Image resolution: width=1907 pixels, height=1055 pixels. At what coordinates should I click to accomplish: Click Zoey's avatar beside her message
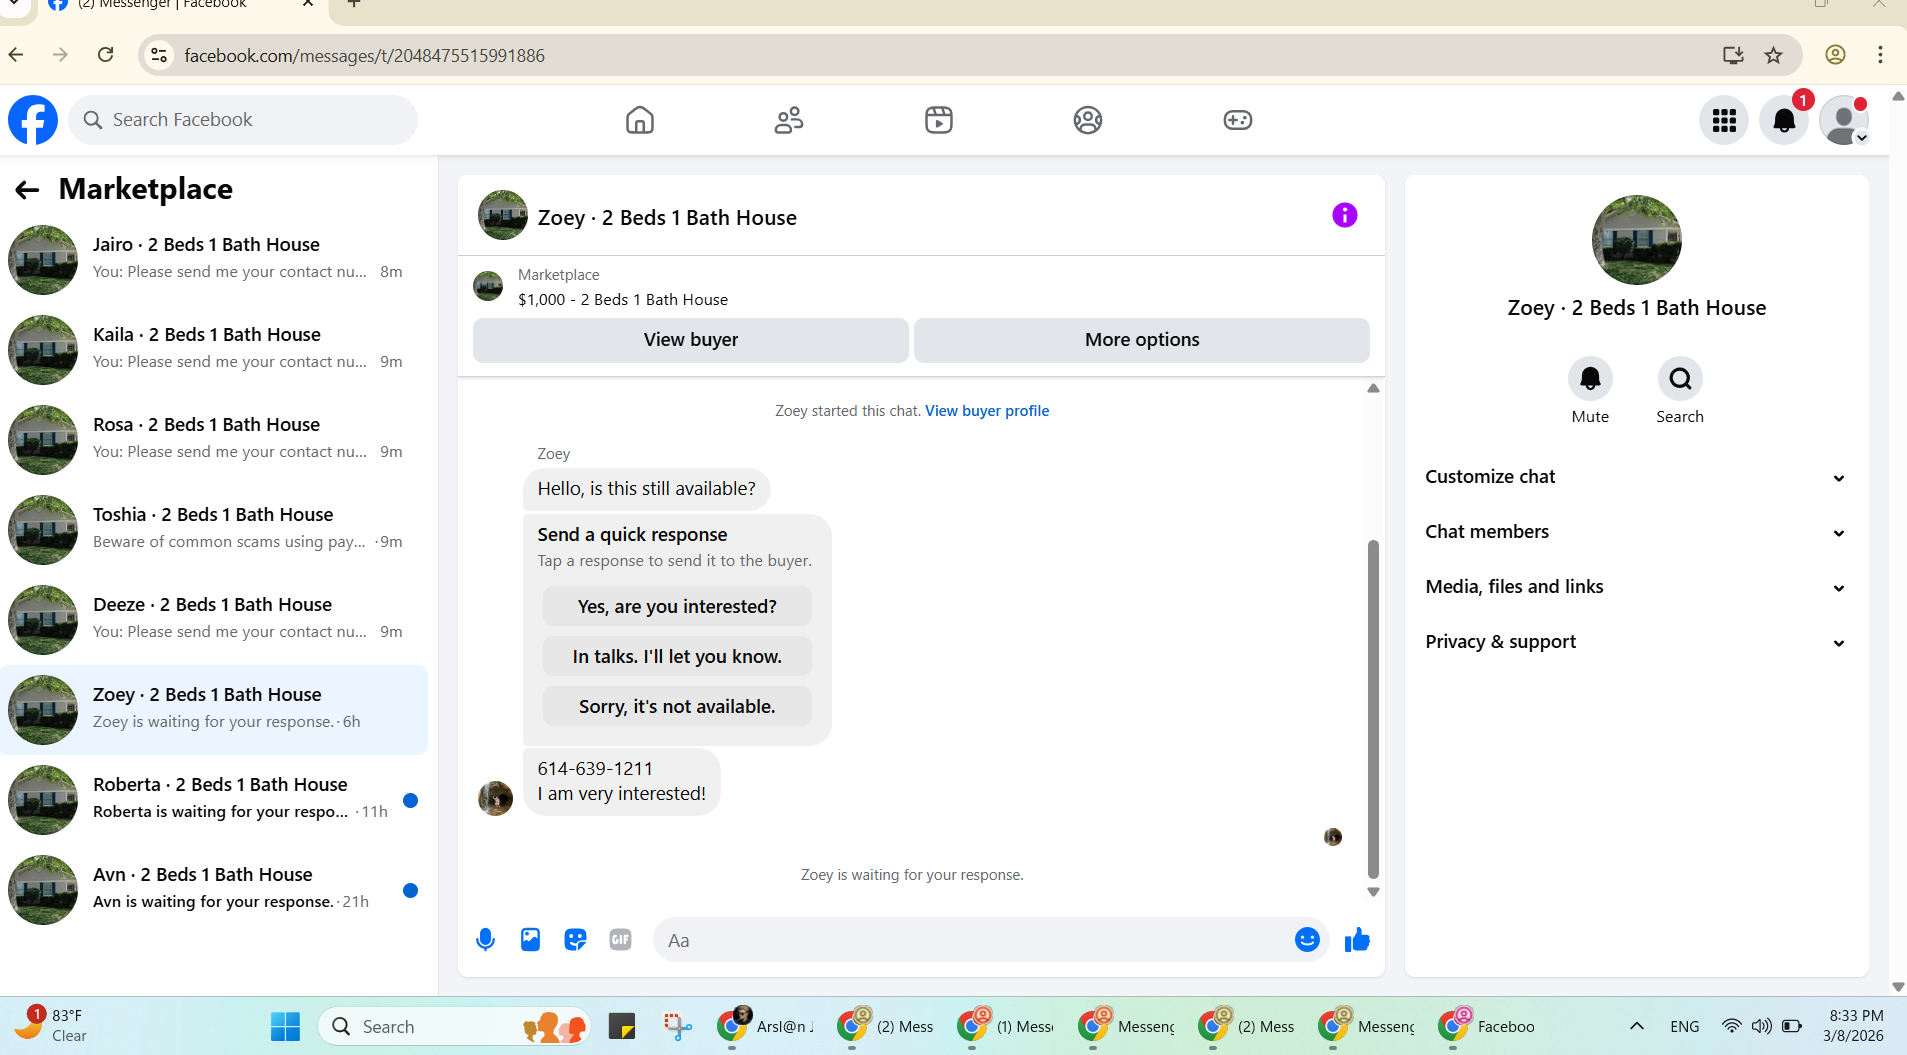(495, 798)
